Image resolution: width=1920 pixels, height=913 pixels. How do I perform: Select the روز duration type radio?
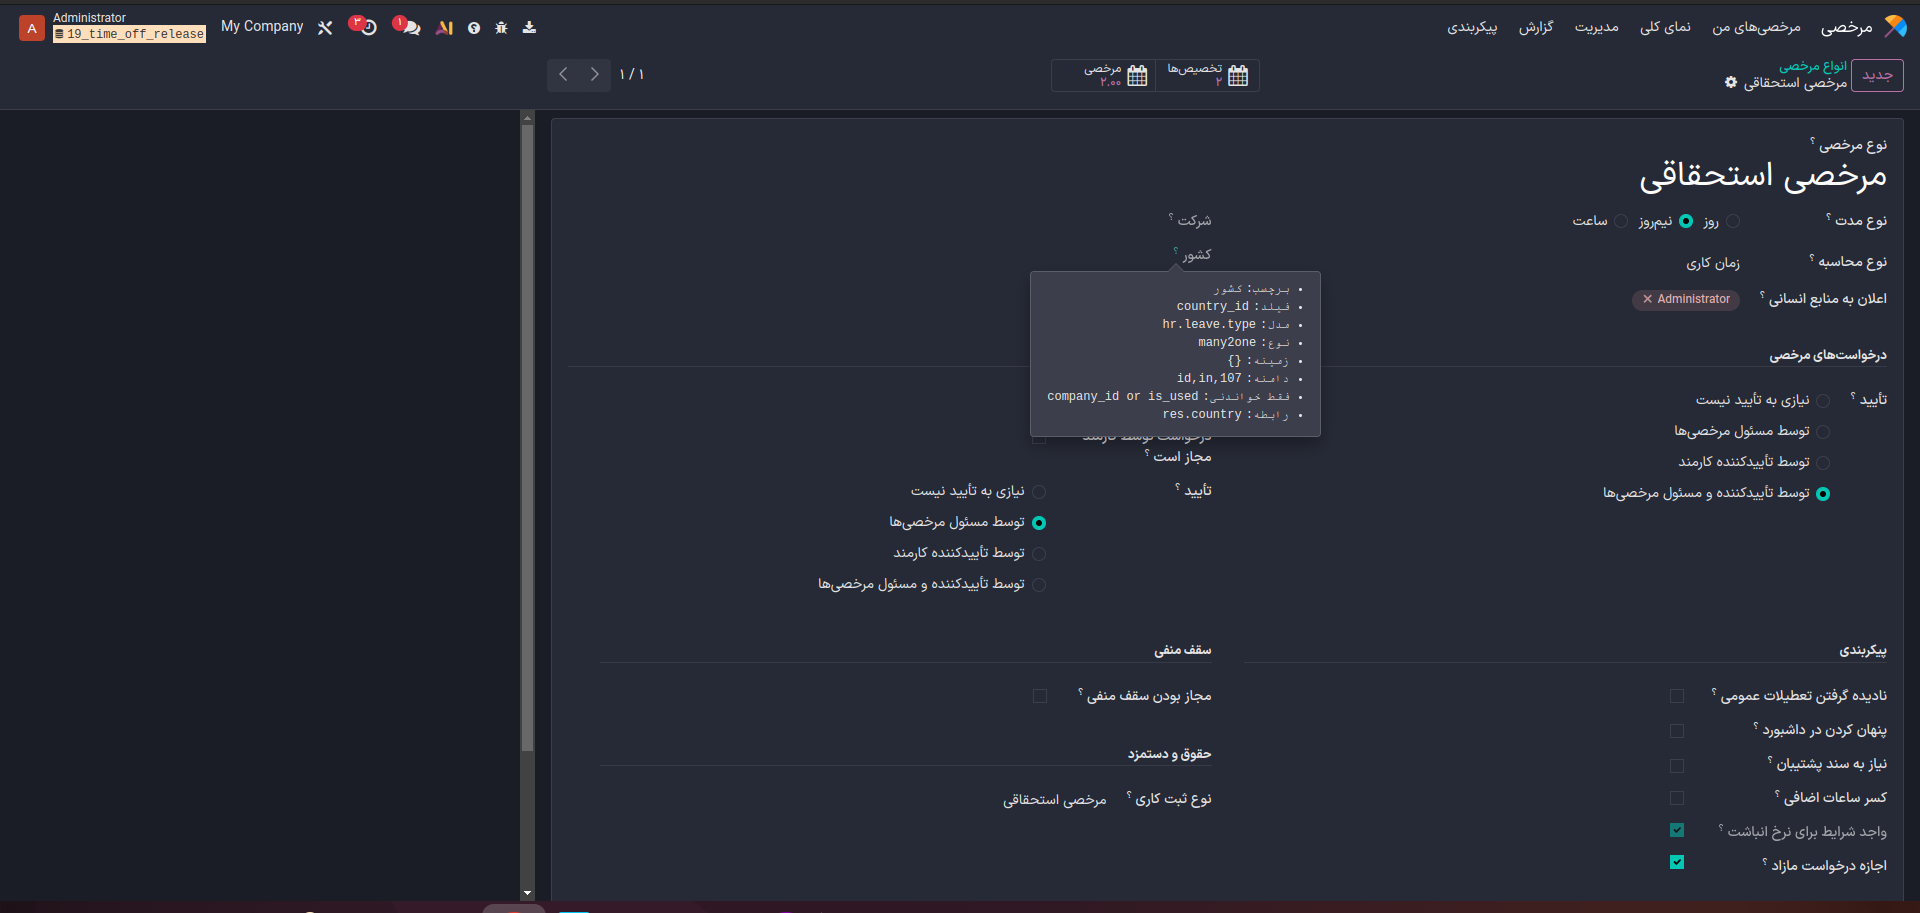[x=1733, y=221]
